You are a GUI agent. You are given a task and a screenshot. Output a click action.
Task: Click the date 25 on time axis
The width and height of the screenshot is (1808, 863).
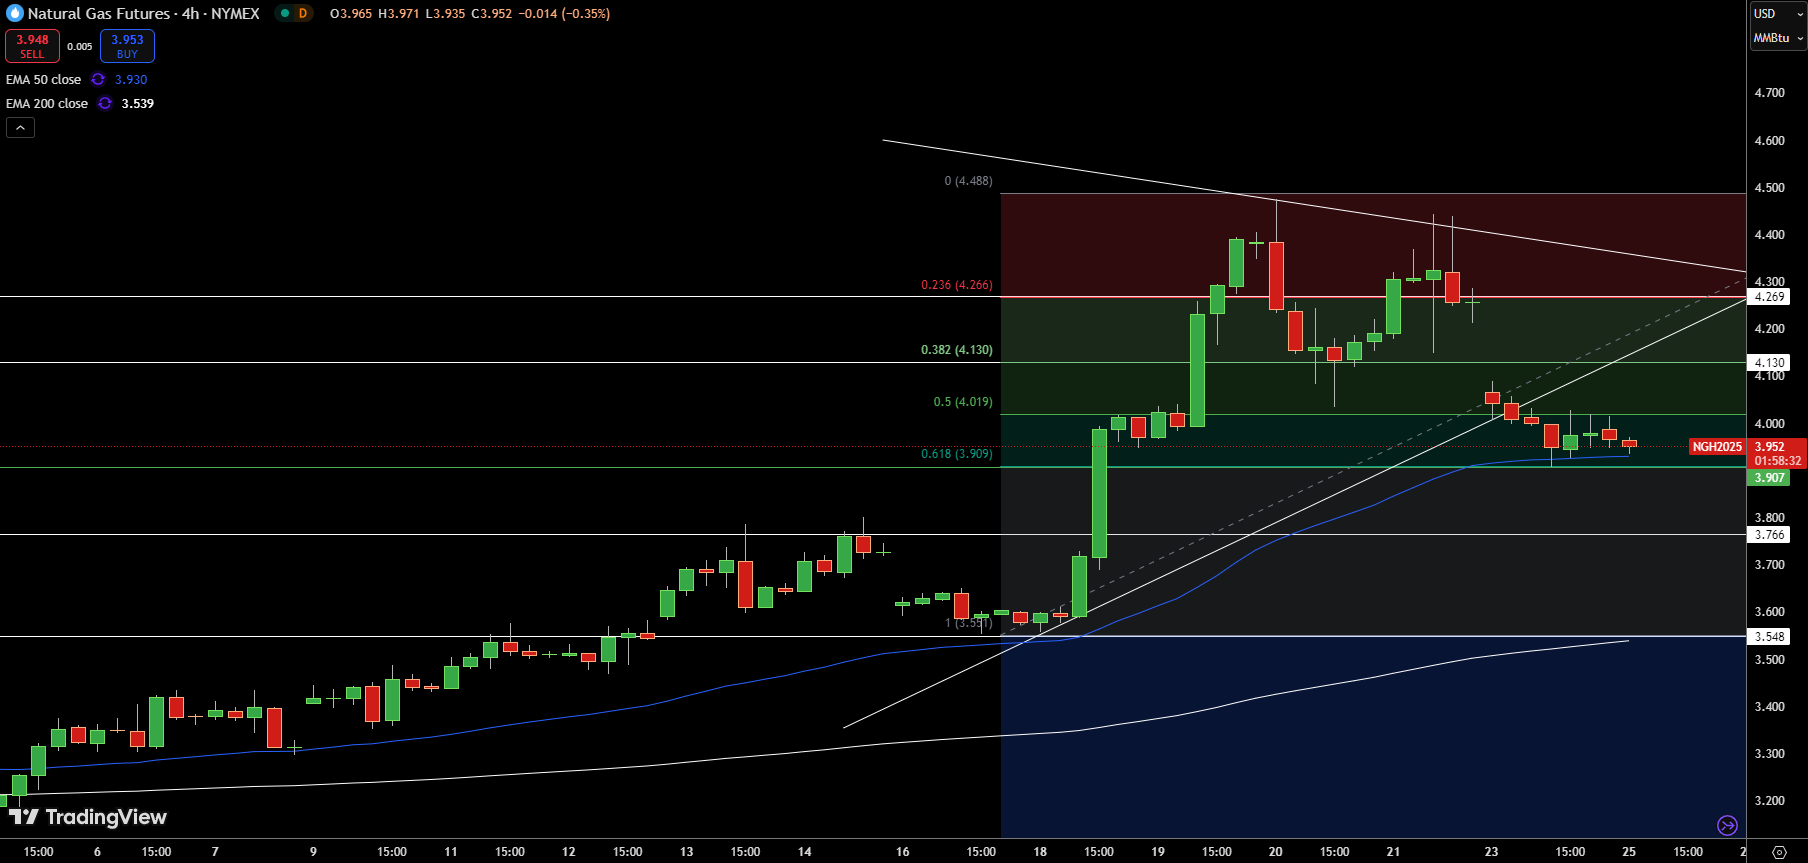(1629, 852)
